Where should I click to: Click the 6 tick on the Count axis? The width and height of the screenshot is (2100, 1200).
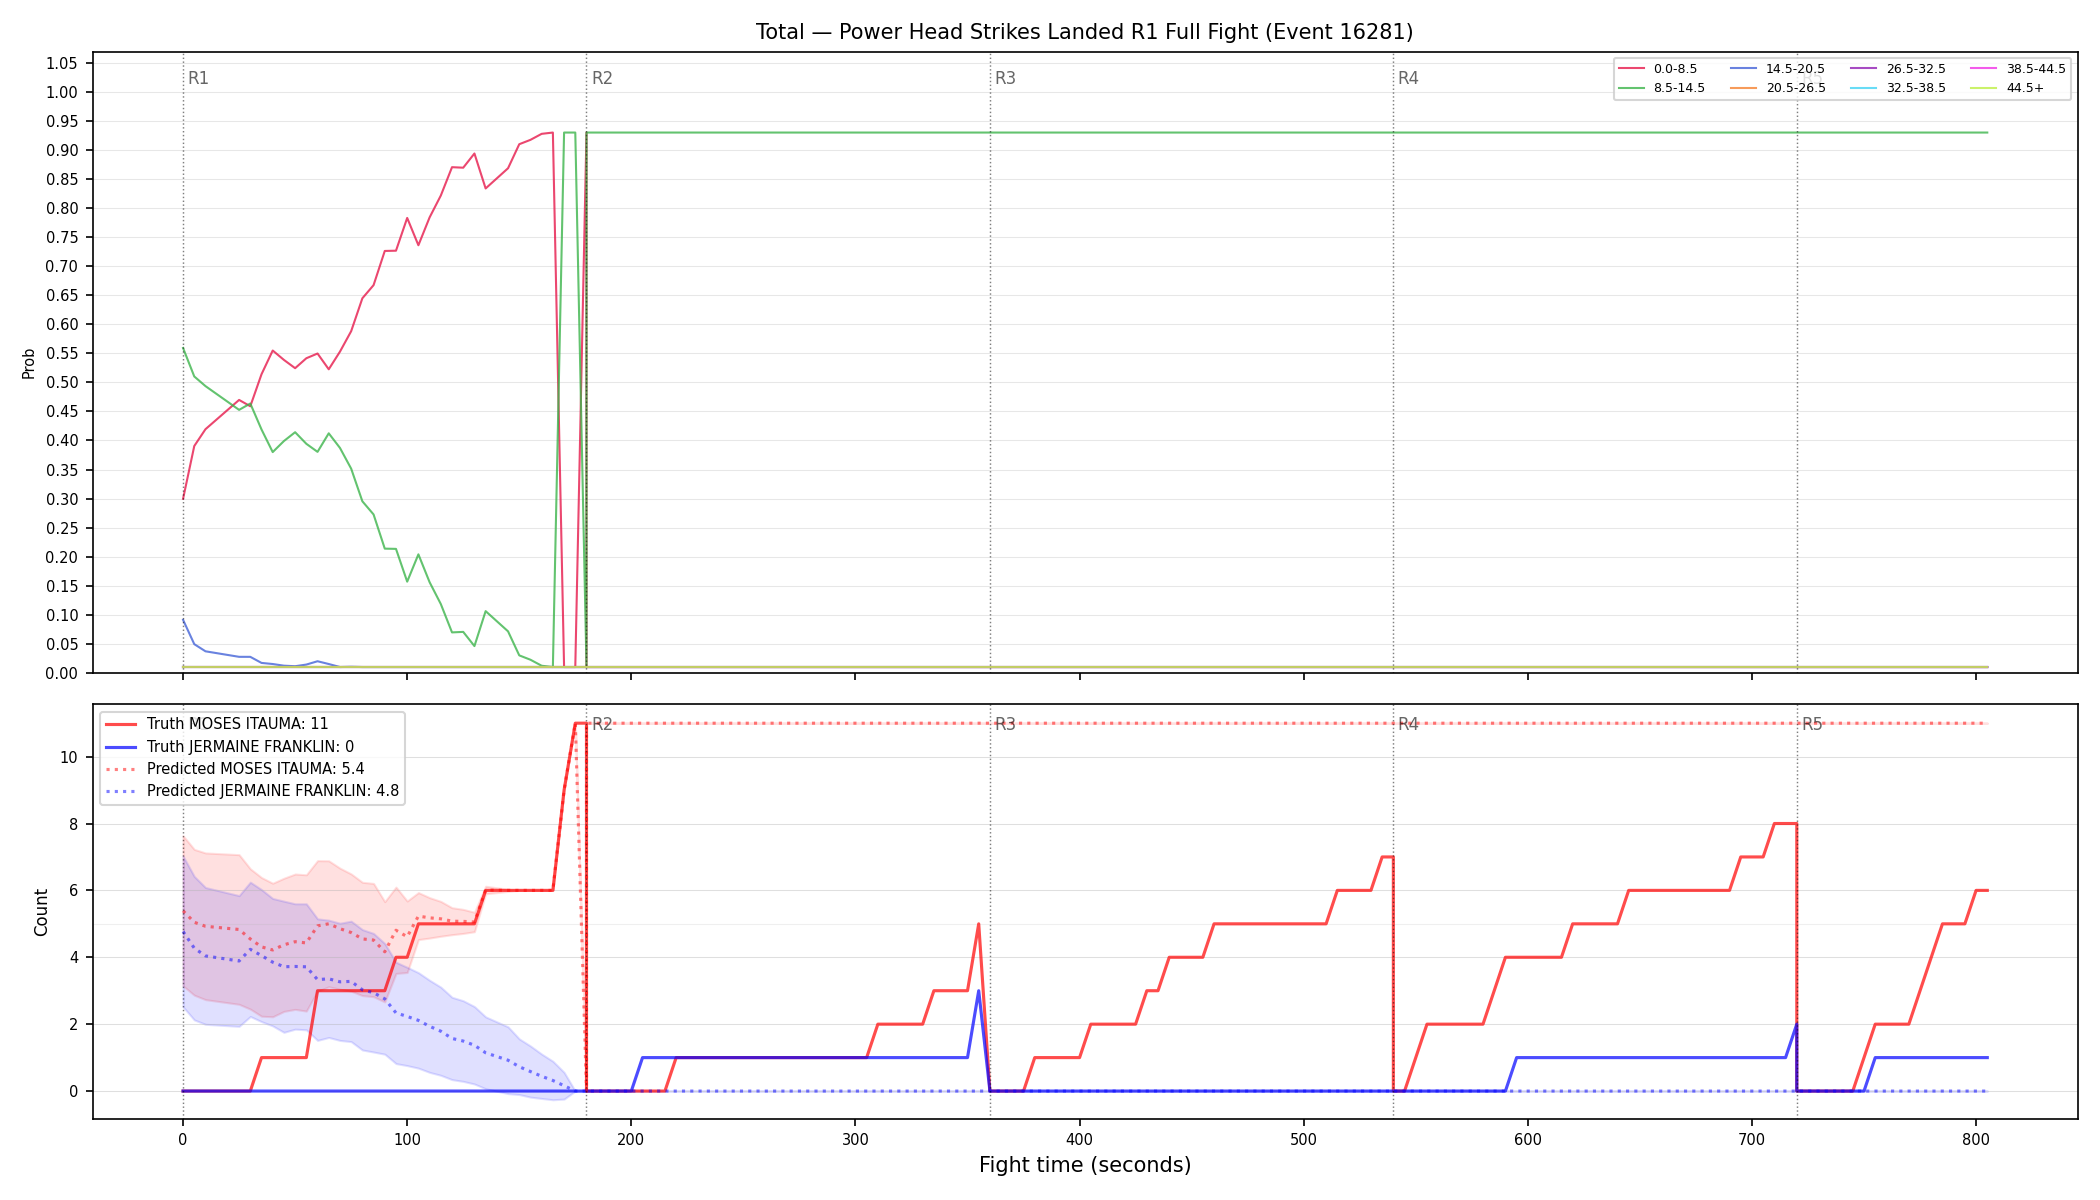pyautogui.click(x=73, y=890)
